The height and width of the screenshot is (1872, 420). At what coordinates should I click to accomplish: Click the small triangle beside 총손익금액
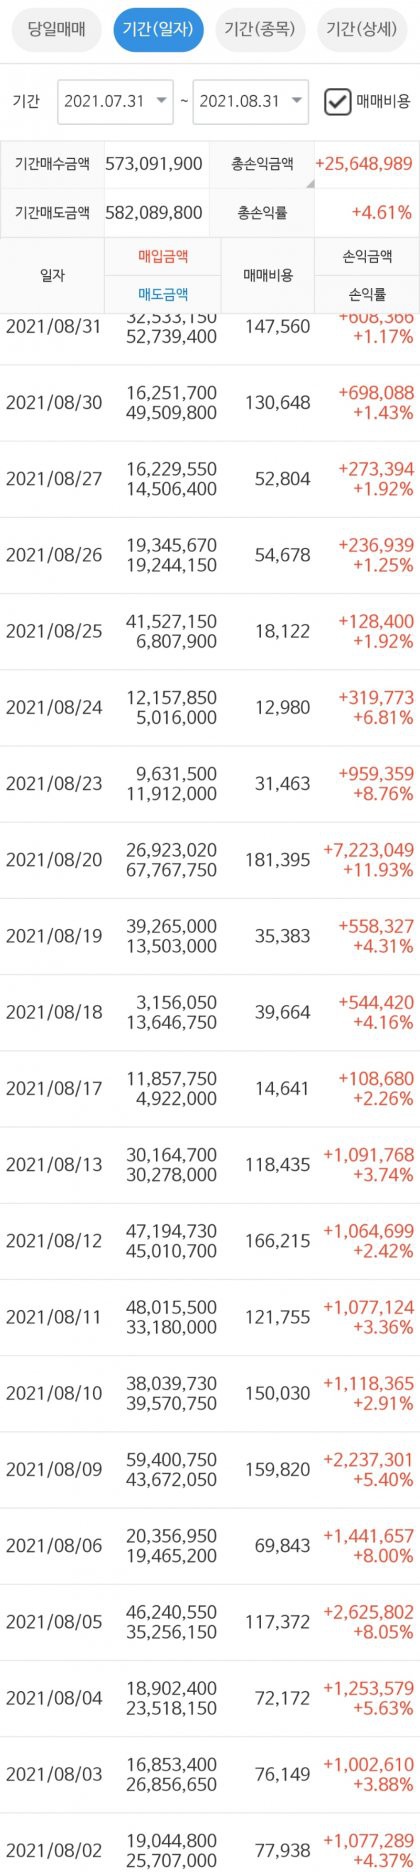[x=310, y=184]
